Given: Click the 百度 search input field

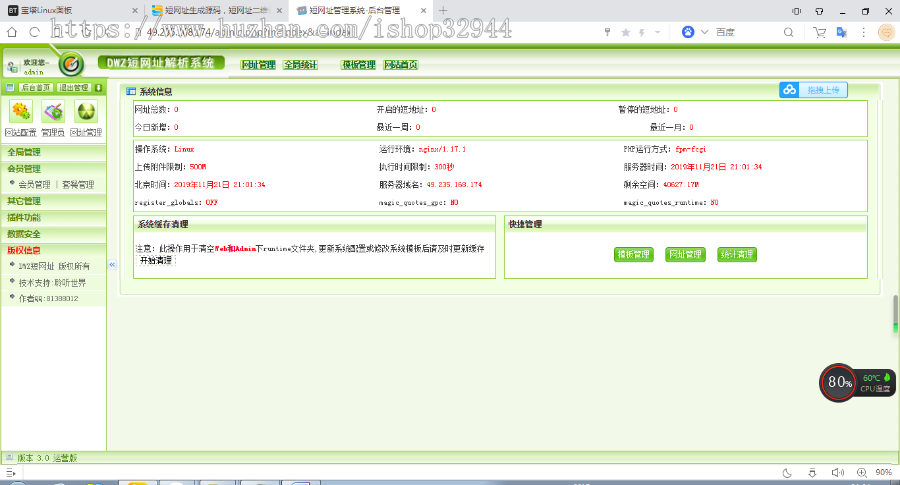Looking at the screenshot, I should [x=746, y=32].
